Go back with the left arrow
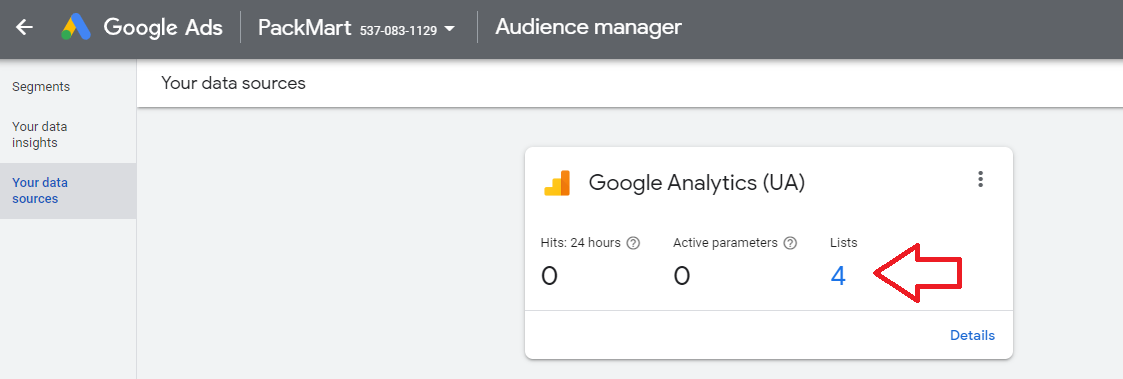This screenshot has height=379, width=1123. coord(24,28)
